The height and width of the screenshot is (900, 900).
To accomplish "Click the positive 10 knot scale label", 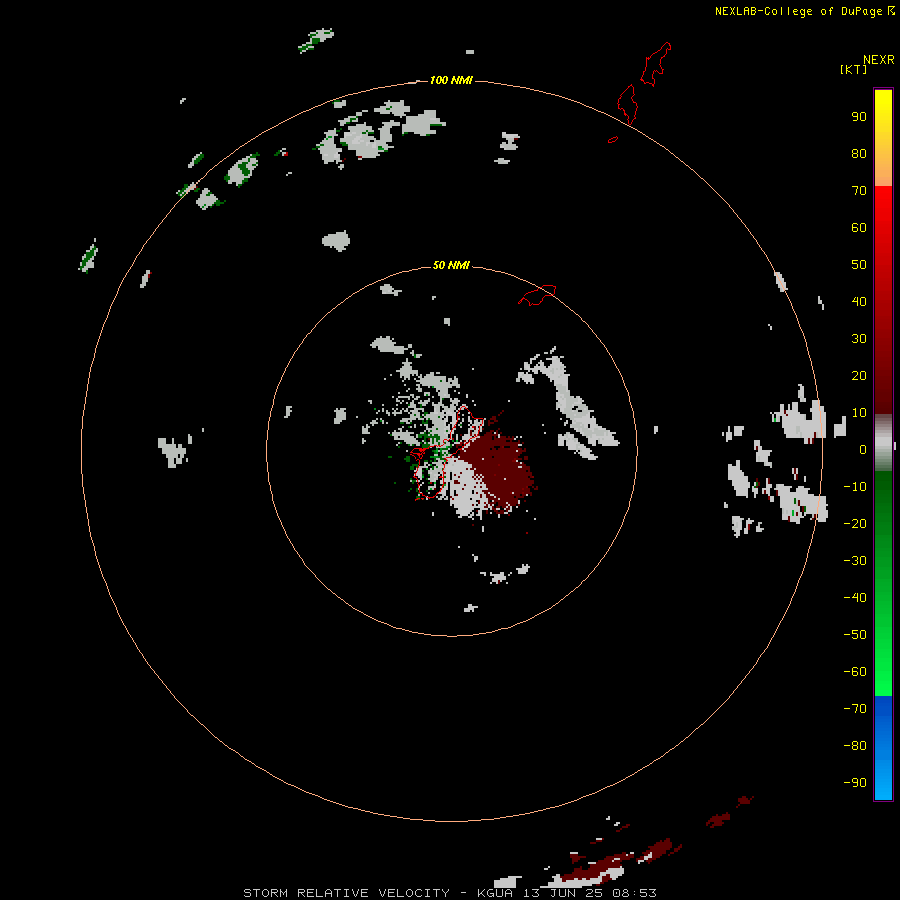I will tap(859, 413).
